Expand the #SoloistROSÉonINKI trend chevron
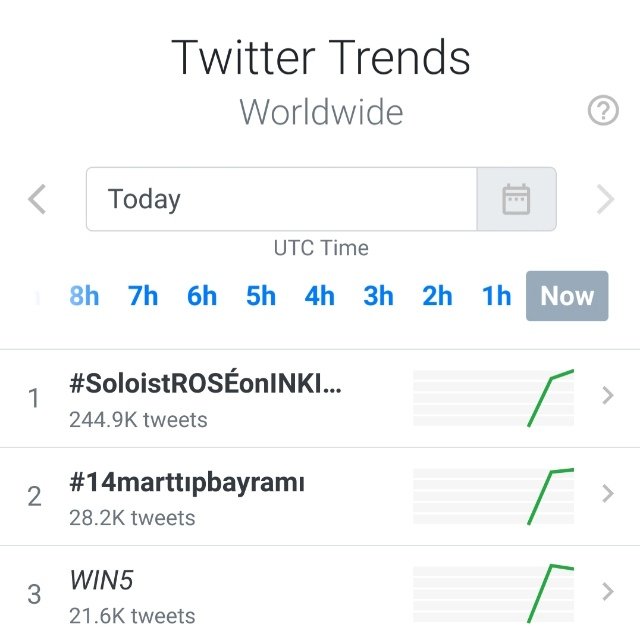 [x=608, y=395]
